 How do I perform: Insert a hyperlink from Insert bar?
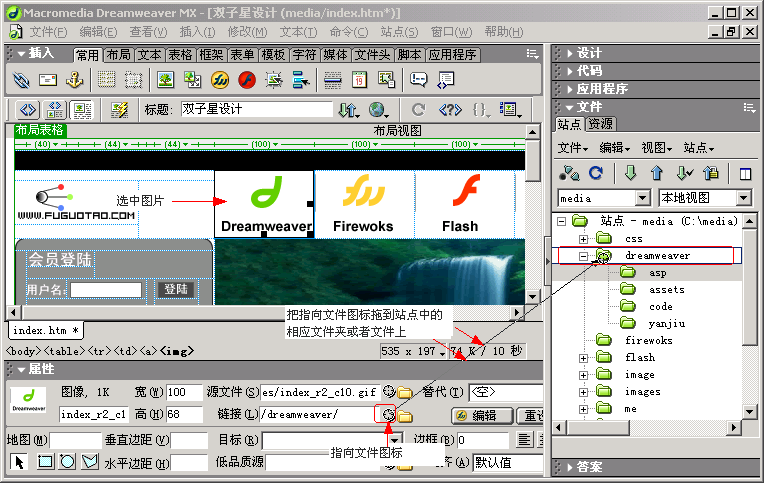[21, 79]
